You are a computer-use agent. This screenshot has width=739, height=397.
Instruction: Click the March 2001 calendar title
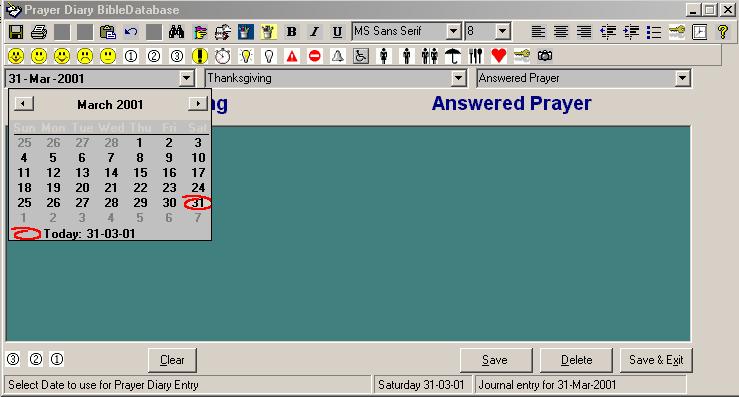coord(110,105)
